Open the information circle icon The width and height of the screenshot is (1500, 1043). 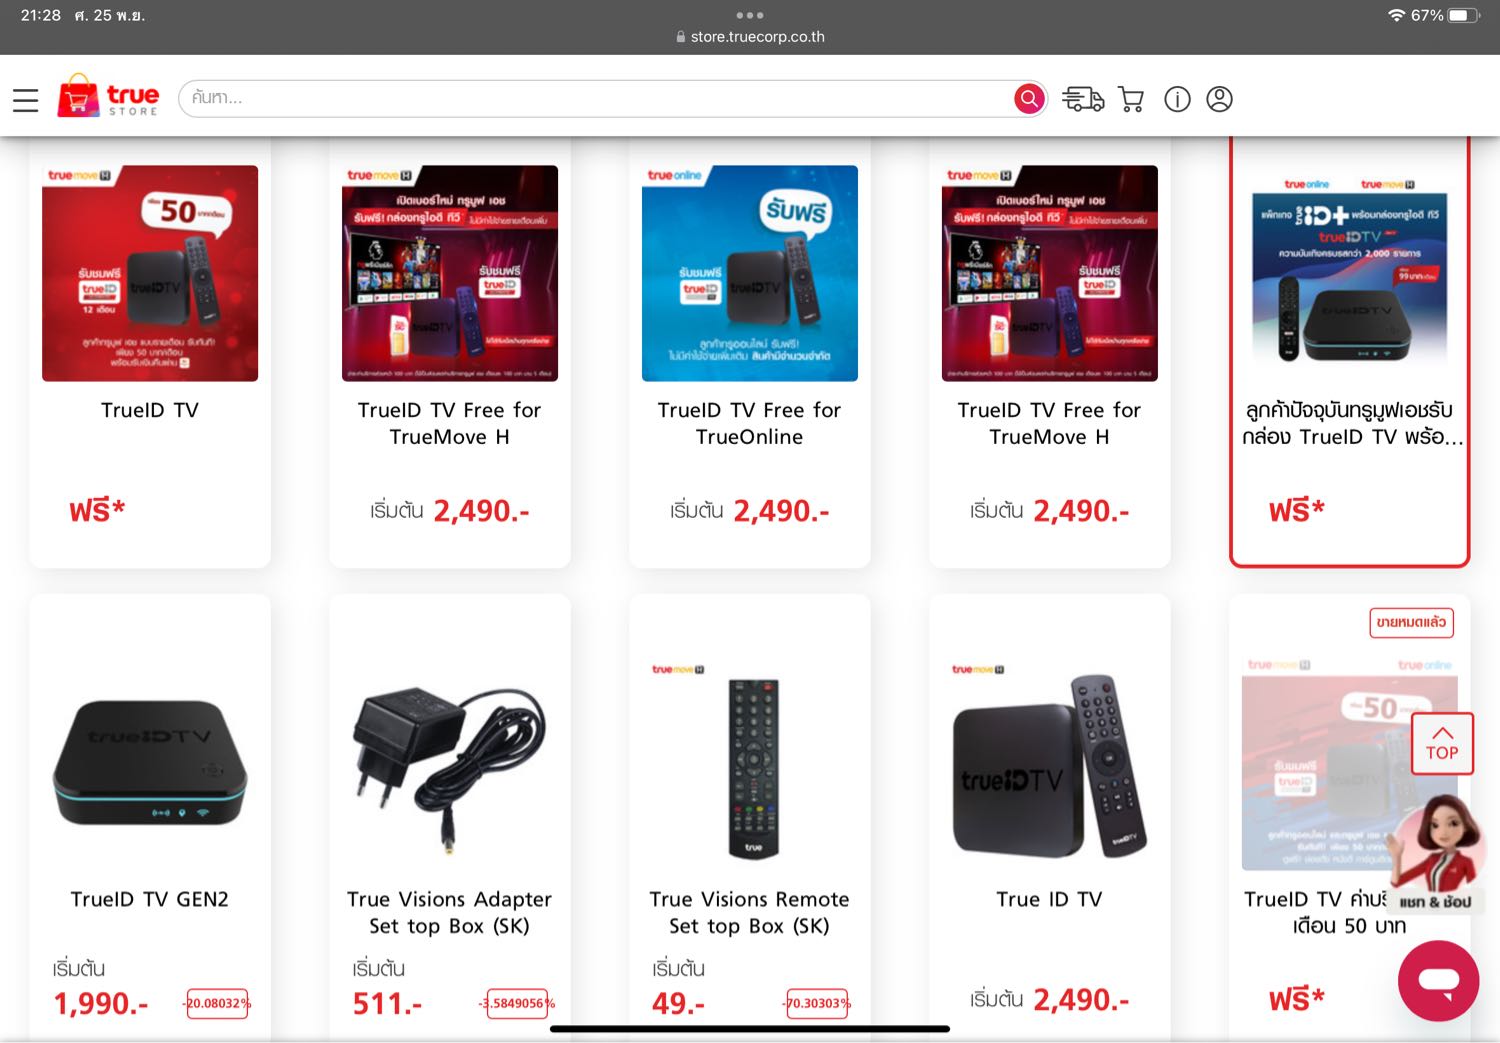click(x=1177, y=99)
